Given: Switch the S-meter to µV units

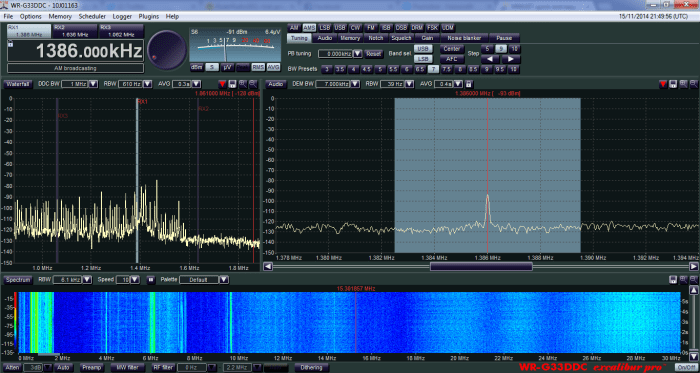Looking at the screenshot, I should (228, 67).
